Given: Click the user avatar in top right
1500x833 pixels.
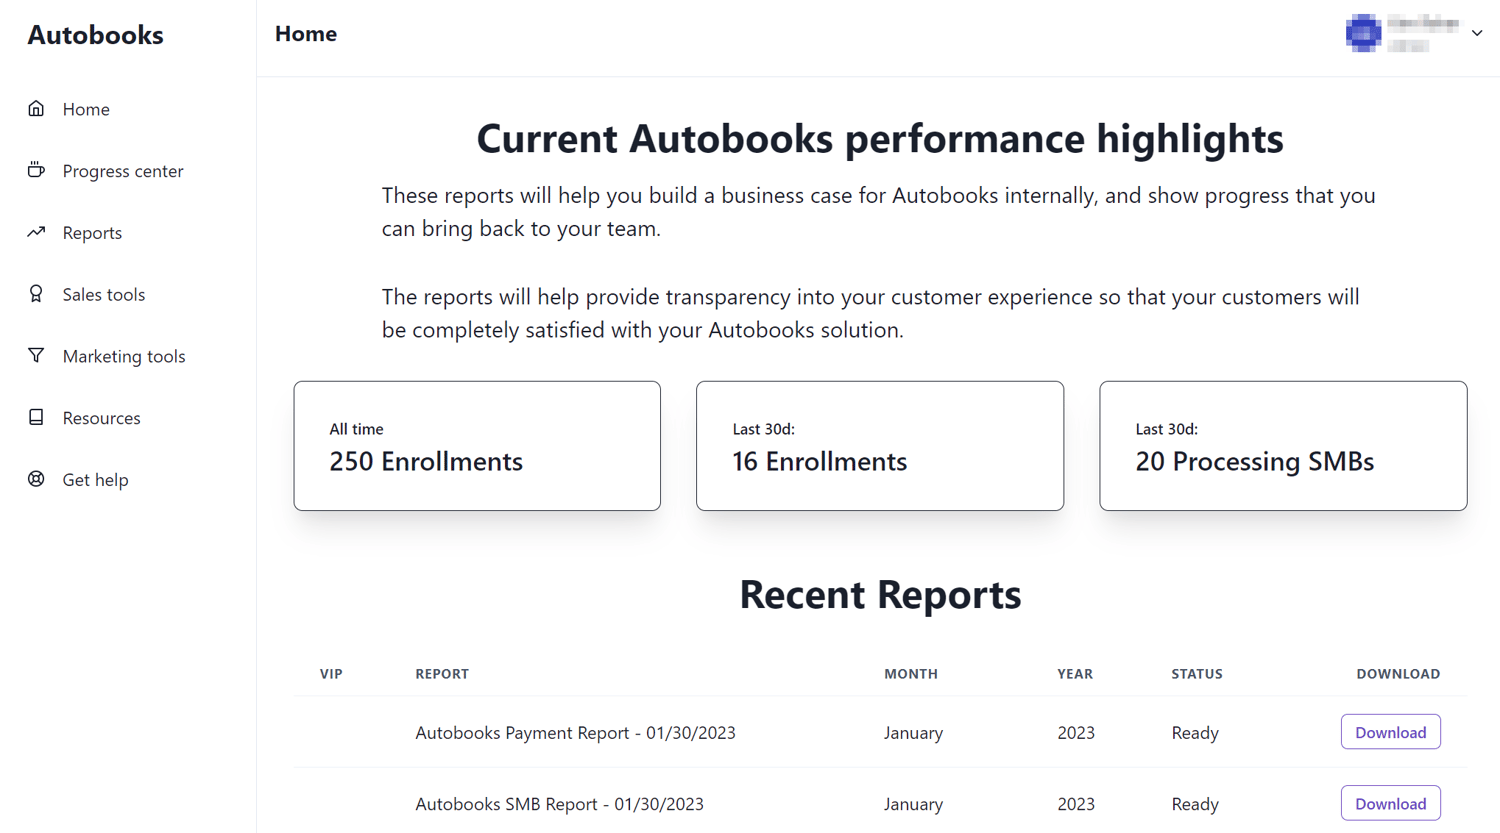Looking at the screenshot, I should pos(1363,33).
